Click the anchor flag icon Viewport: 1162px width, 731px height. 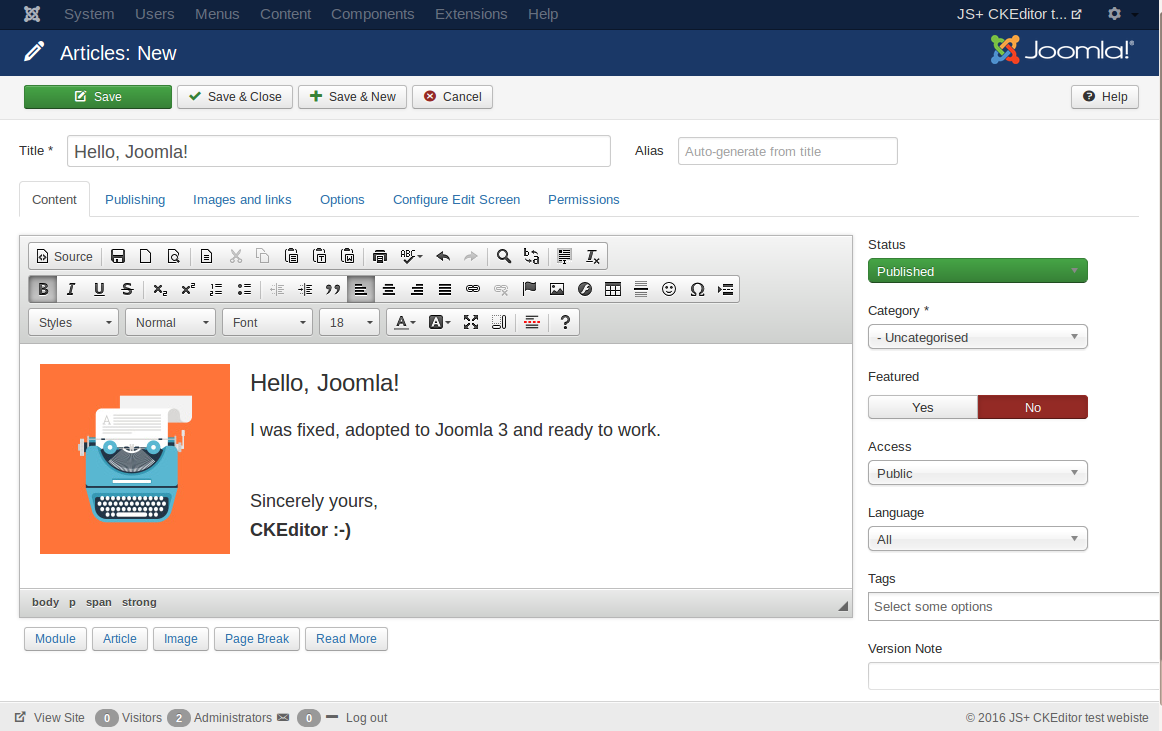click(529, 290)
